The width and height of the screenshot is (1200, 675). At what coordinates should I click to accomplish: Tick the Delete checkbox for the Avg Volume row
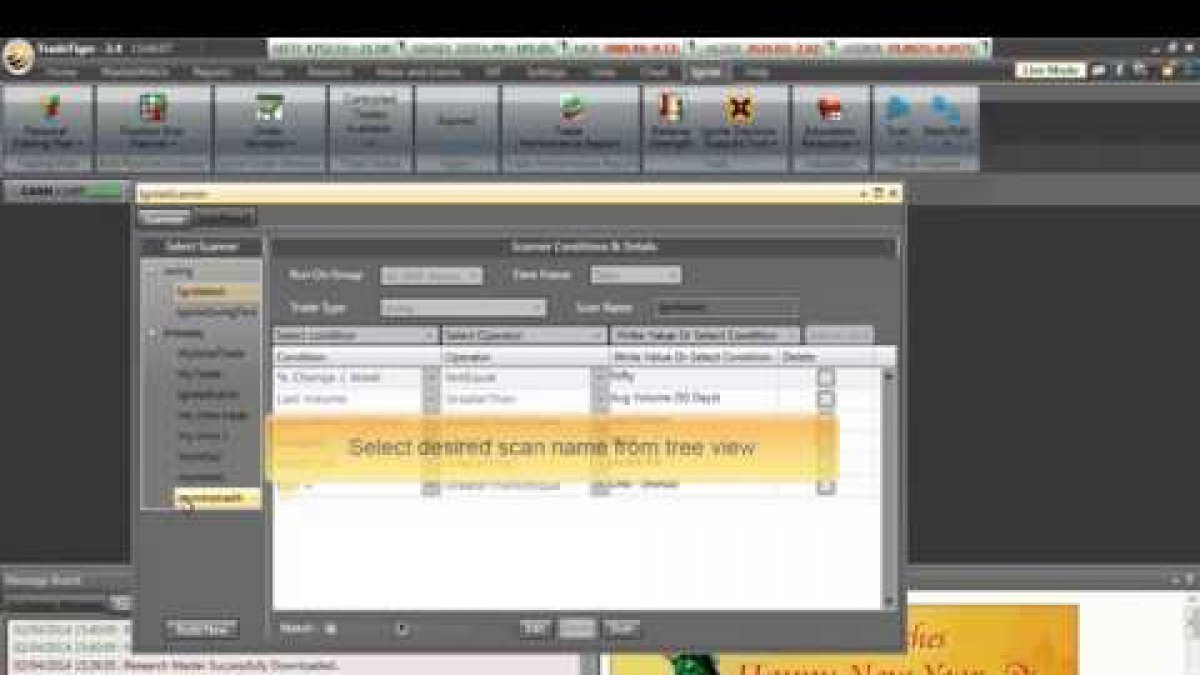[x=825, y=399]
